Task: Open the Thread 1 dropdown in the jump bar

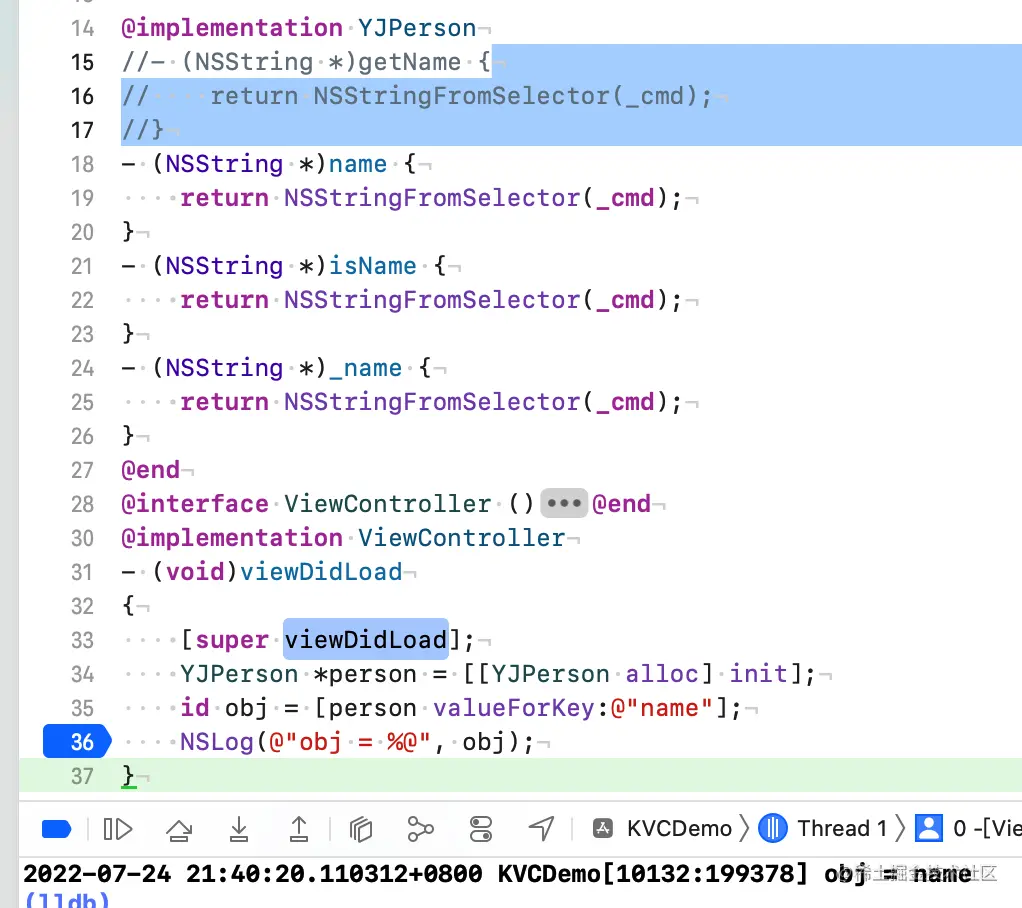Action: click(845, 828)
